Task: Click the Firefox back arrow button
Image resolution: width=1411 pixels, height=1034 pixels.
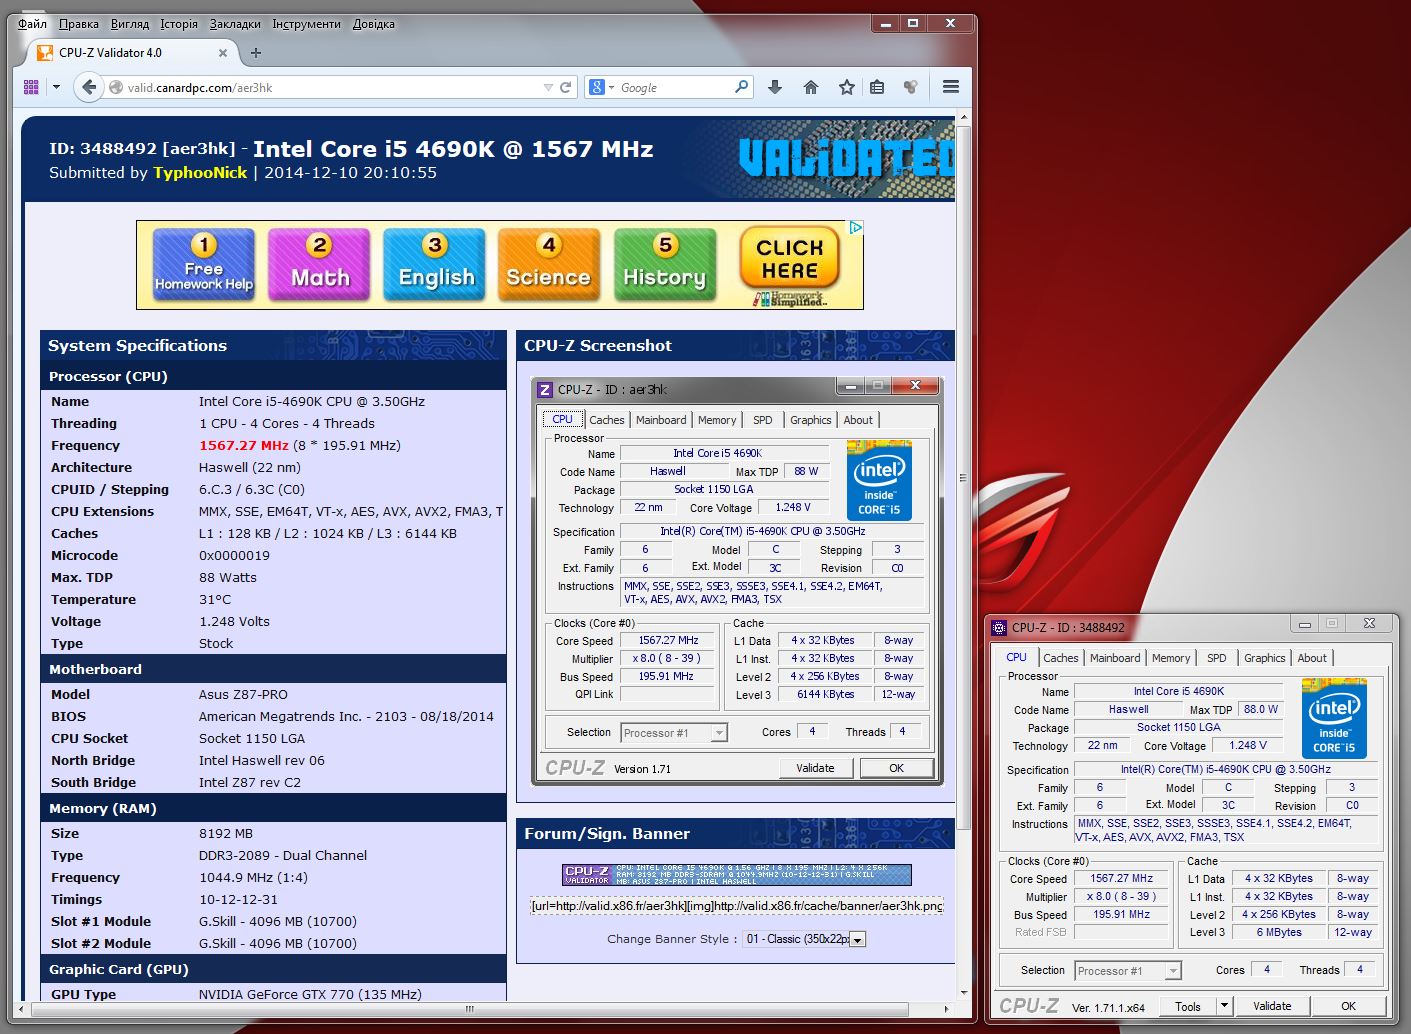Action: (89, 88)
